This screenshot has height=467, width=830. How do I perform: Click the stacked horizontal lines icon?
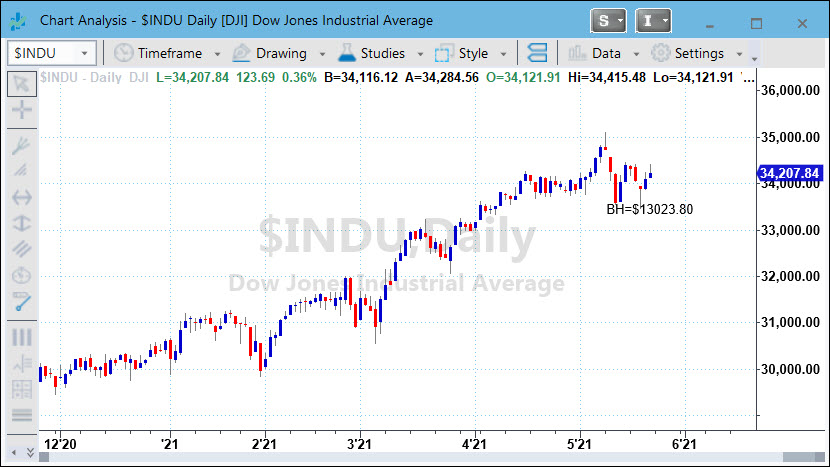[x=22, y=416]
